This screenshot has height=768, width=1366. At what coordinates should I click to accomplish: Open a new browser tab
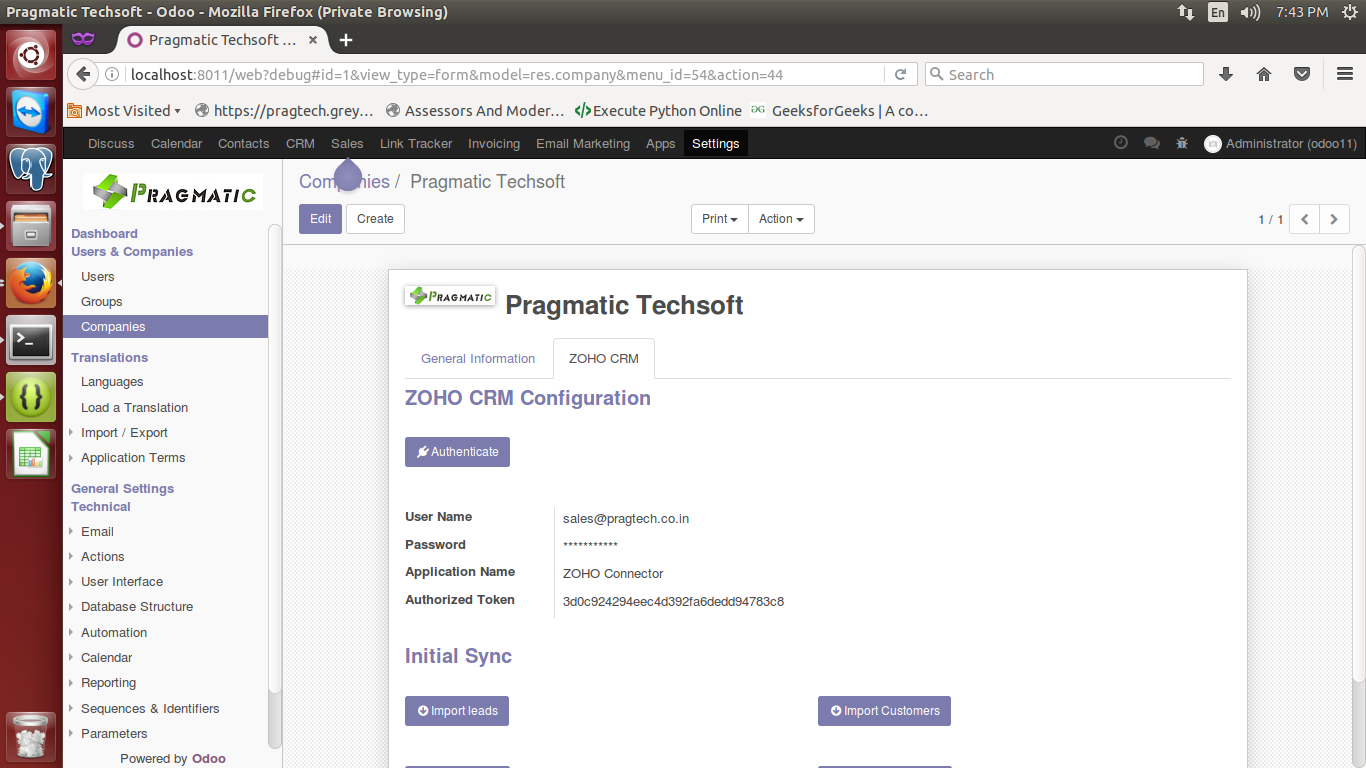click(x=346, y=40)
